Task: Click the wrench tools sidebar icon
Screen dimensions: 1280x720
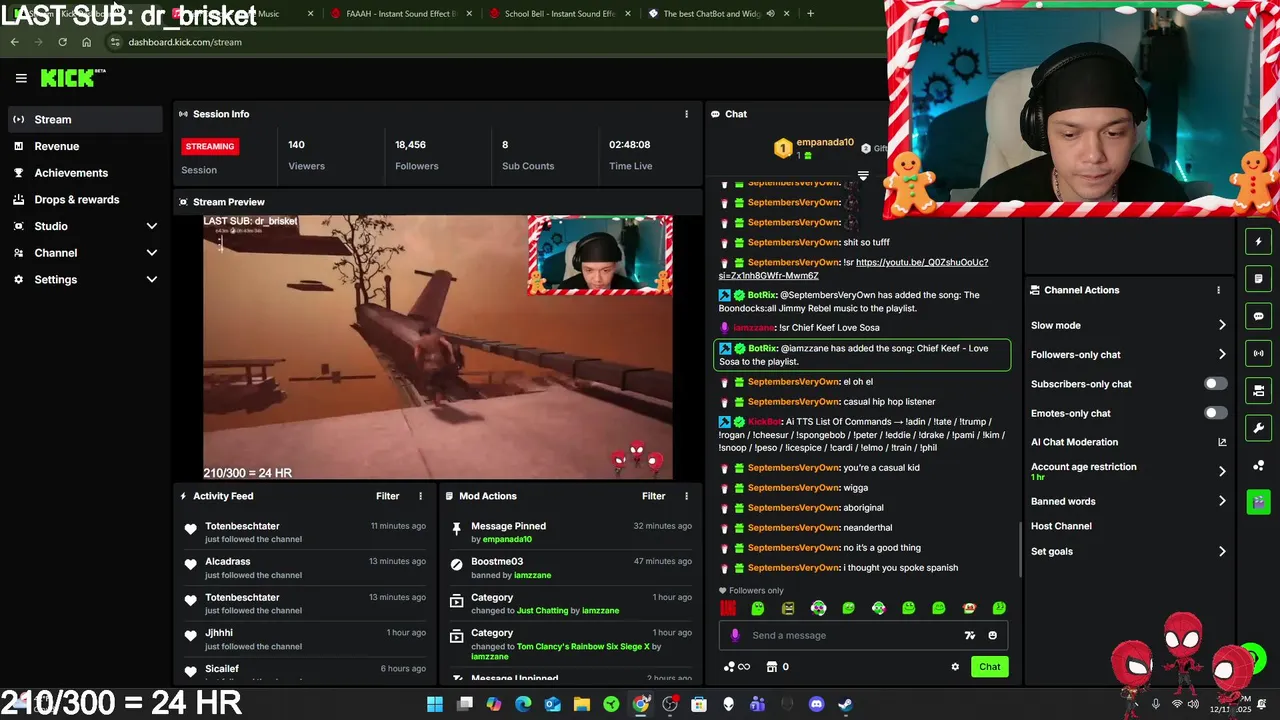Action: [1258, 428]
